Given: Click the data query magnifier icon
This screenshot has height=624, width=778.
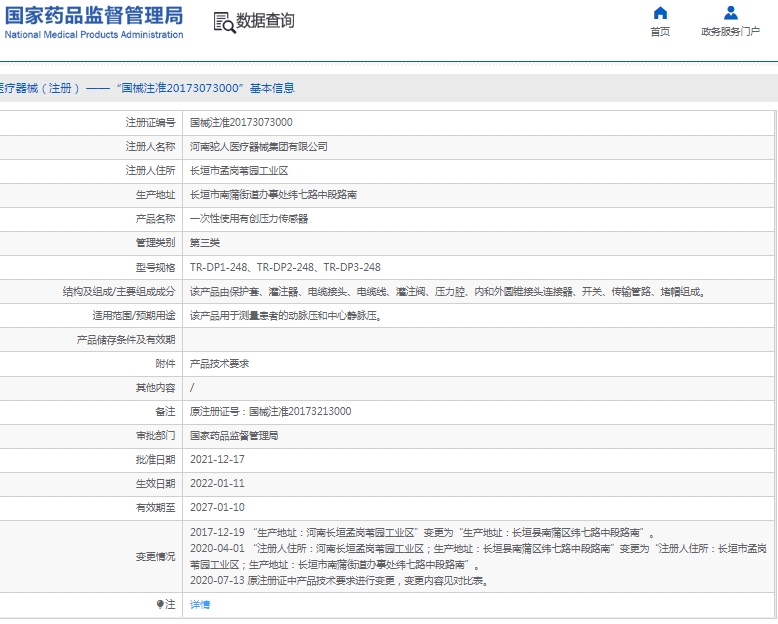Looking at the screenshot, I should [224, 23].
